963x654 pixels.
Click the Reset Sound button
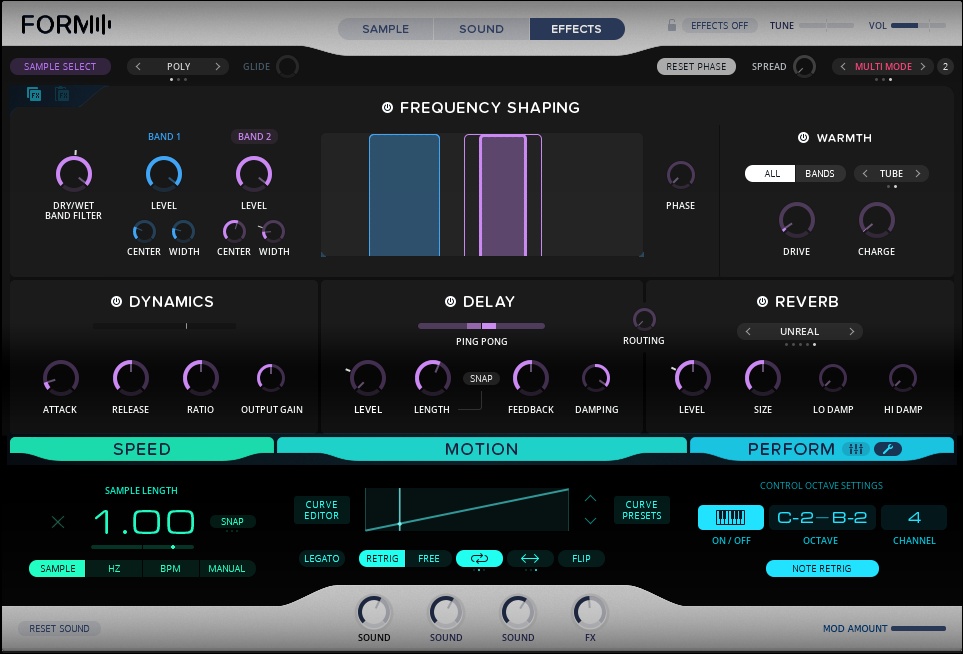[x=60, y=628]
